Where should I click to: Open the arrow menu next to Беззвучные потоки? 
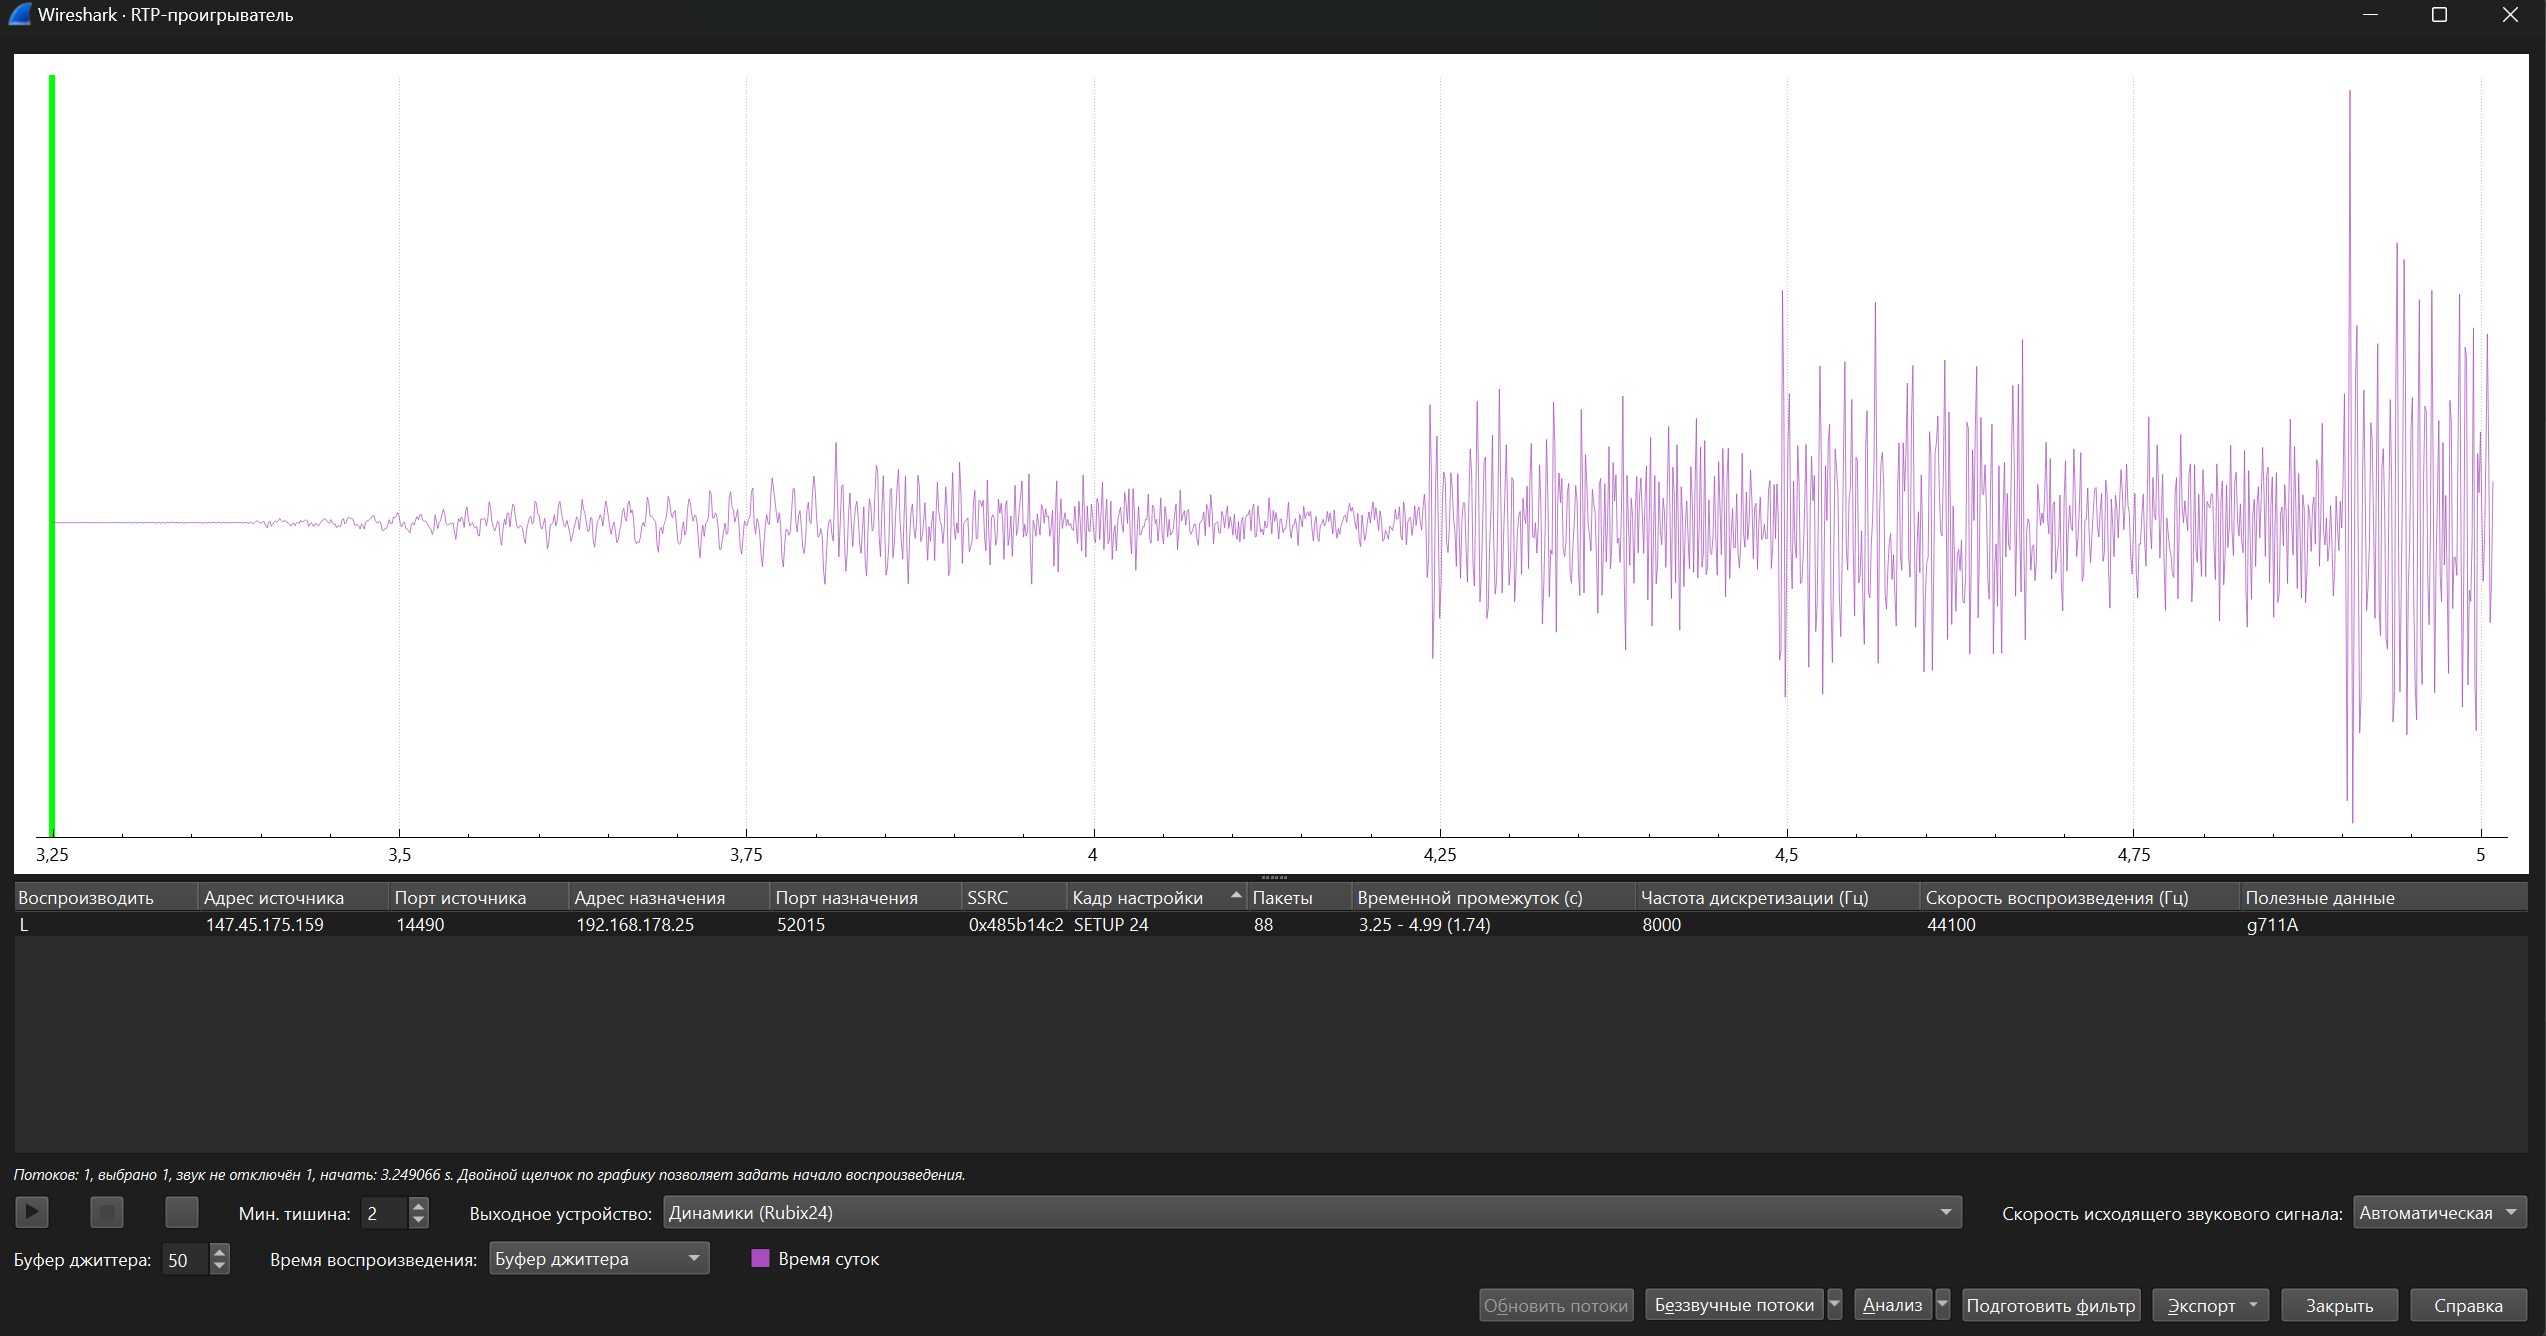pos(1834,1305)
